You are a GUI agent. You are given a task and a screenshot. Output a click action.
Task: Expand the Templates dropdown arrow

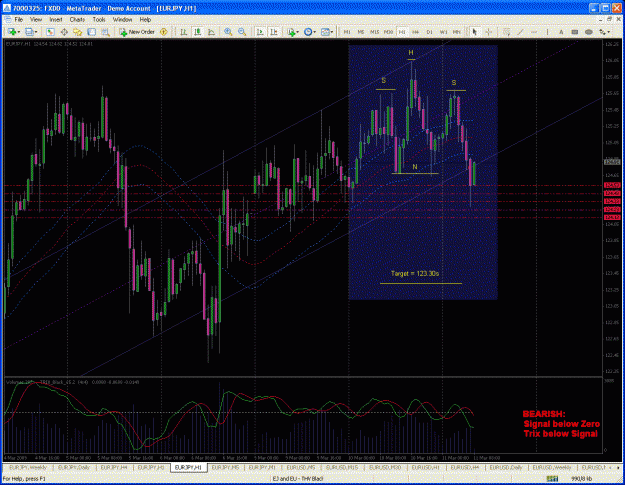click(332, 32)
